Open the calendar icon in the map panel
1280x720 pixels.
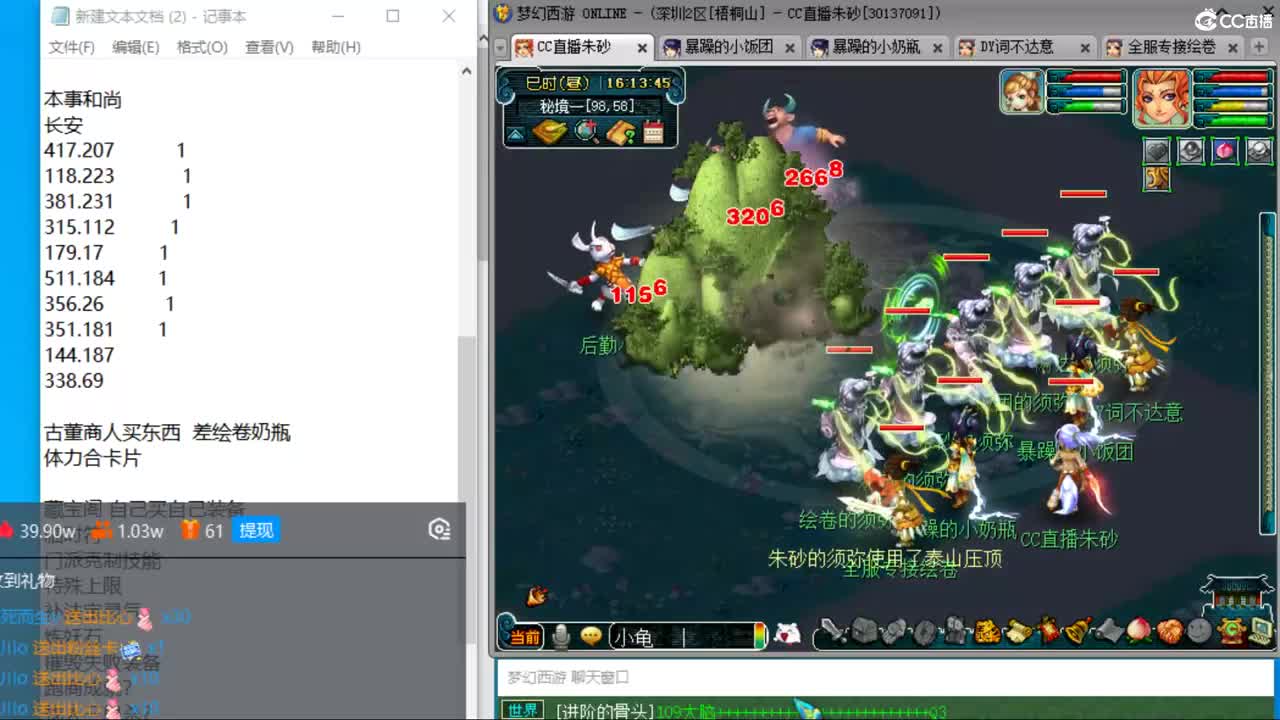point(654,132)
